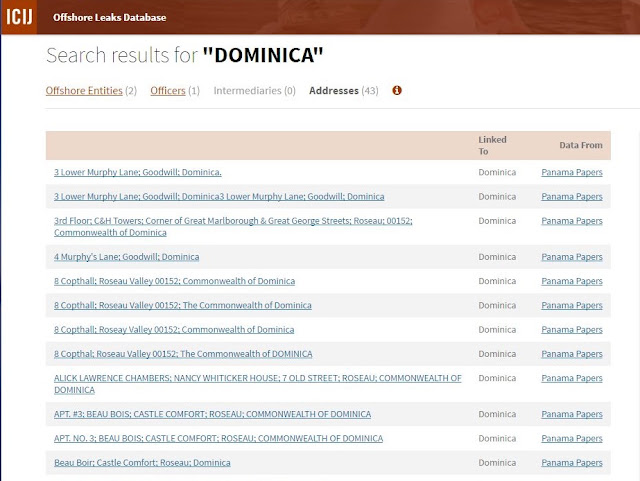Open the 8 Copthal; Roseau Valley DOMINICA address
The image size is (640, 481).
tap(183, 354)
